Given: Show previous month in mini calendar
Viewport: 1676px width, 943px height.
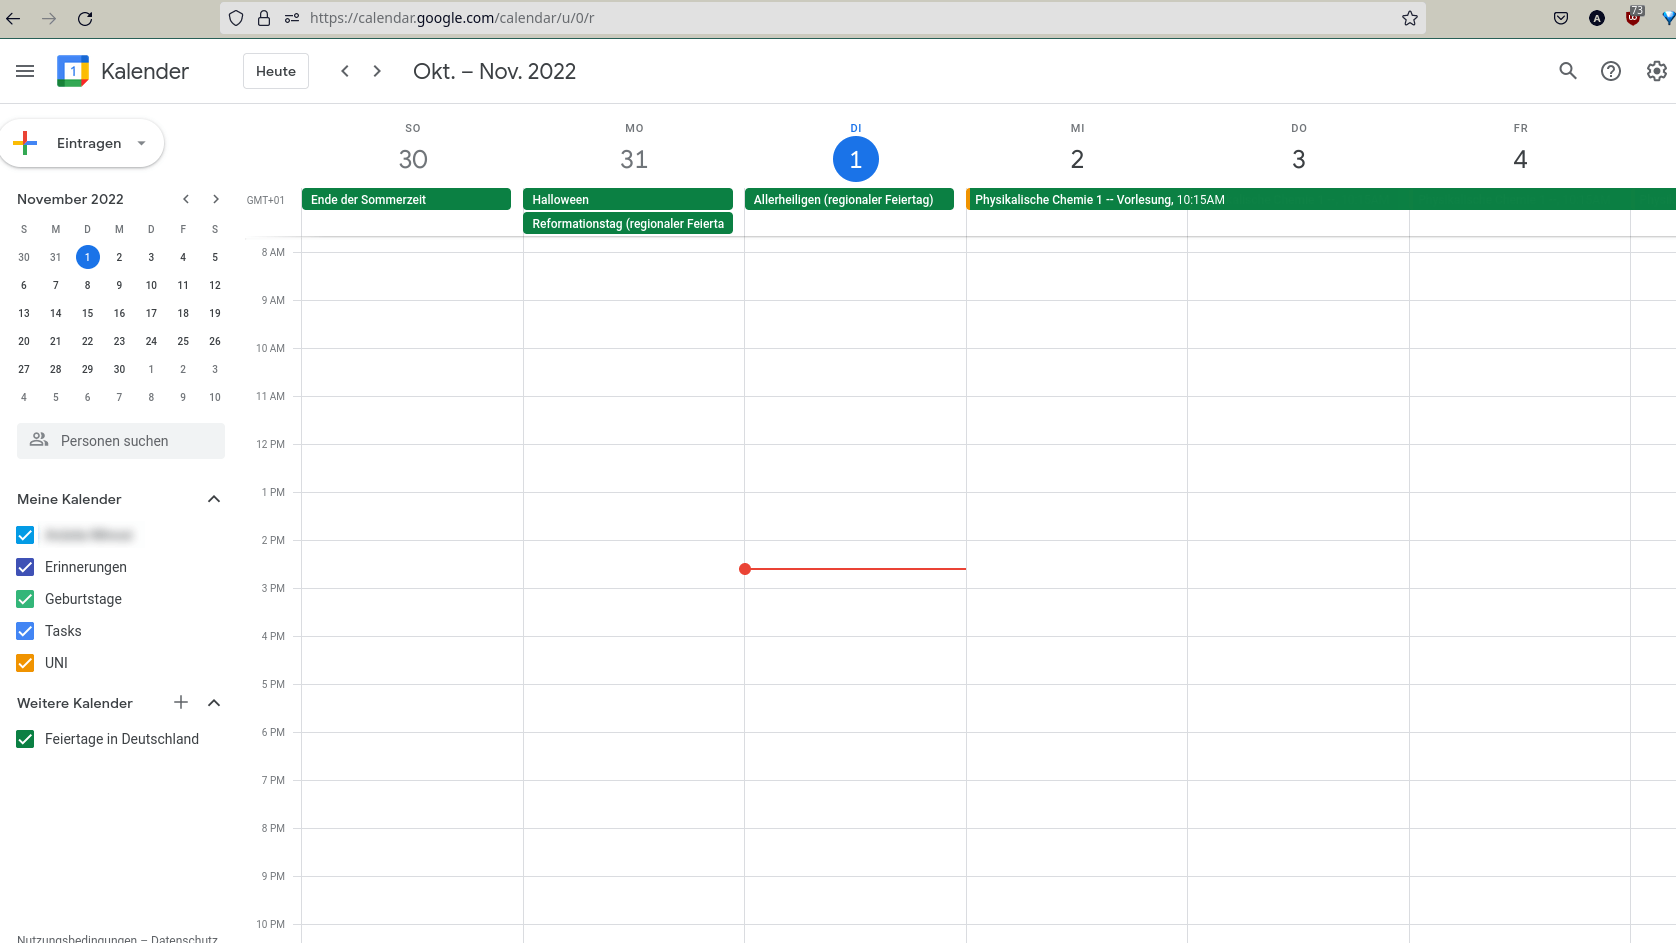Looking at the screenshot, I should tap(186, 199).
